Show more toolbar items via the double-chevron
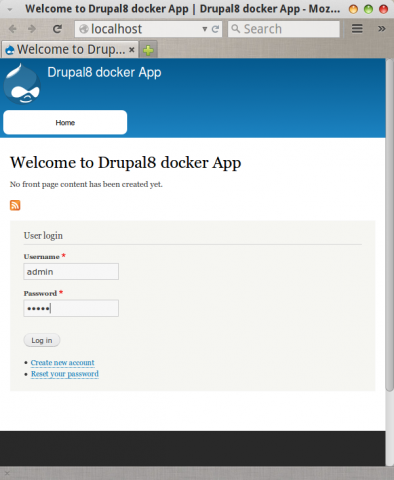Image resolution: width=394 pixels, height=480 pixels. click(382, 29)
